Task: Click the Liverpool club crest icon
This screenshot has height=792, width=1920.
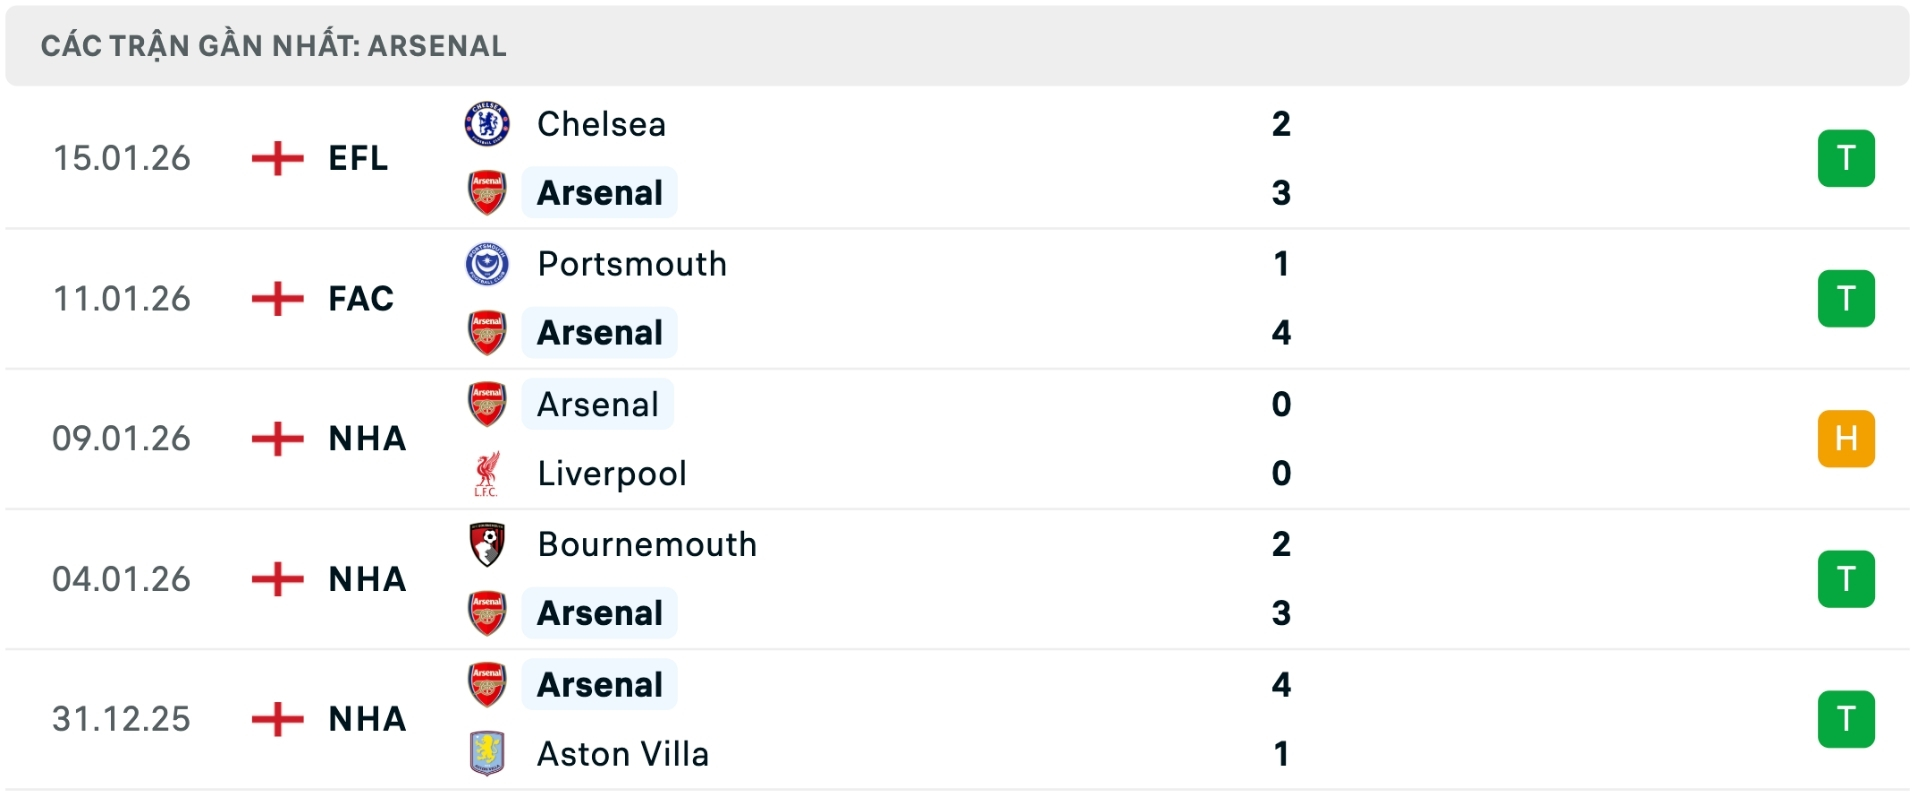Action: pyautogui.click(x=487, y=474)
